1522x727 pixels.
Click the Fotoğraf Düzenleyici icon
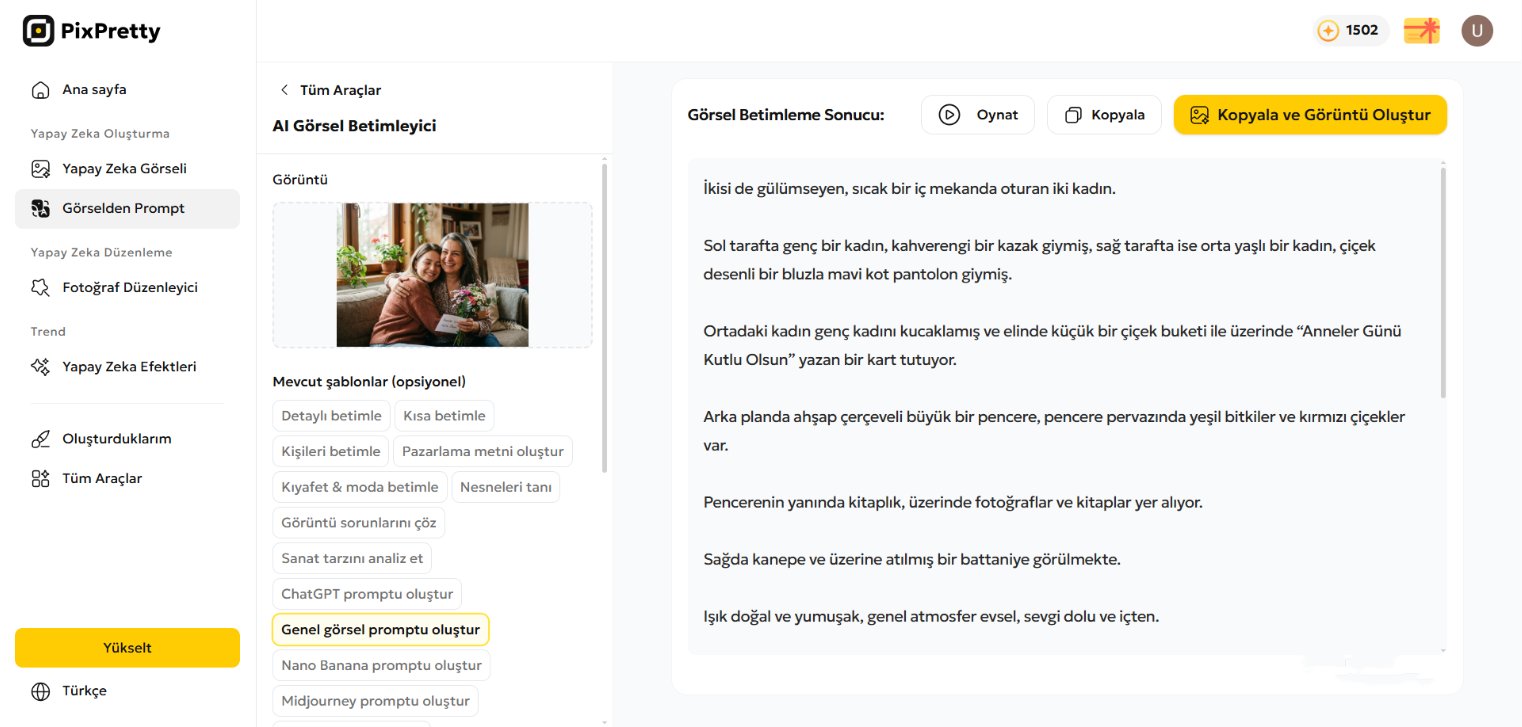[40, 288]
